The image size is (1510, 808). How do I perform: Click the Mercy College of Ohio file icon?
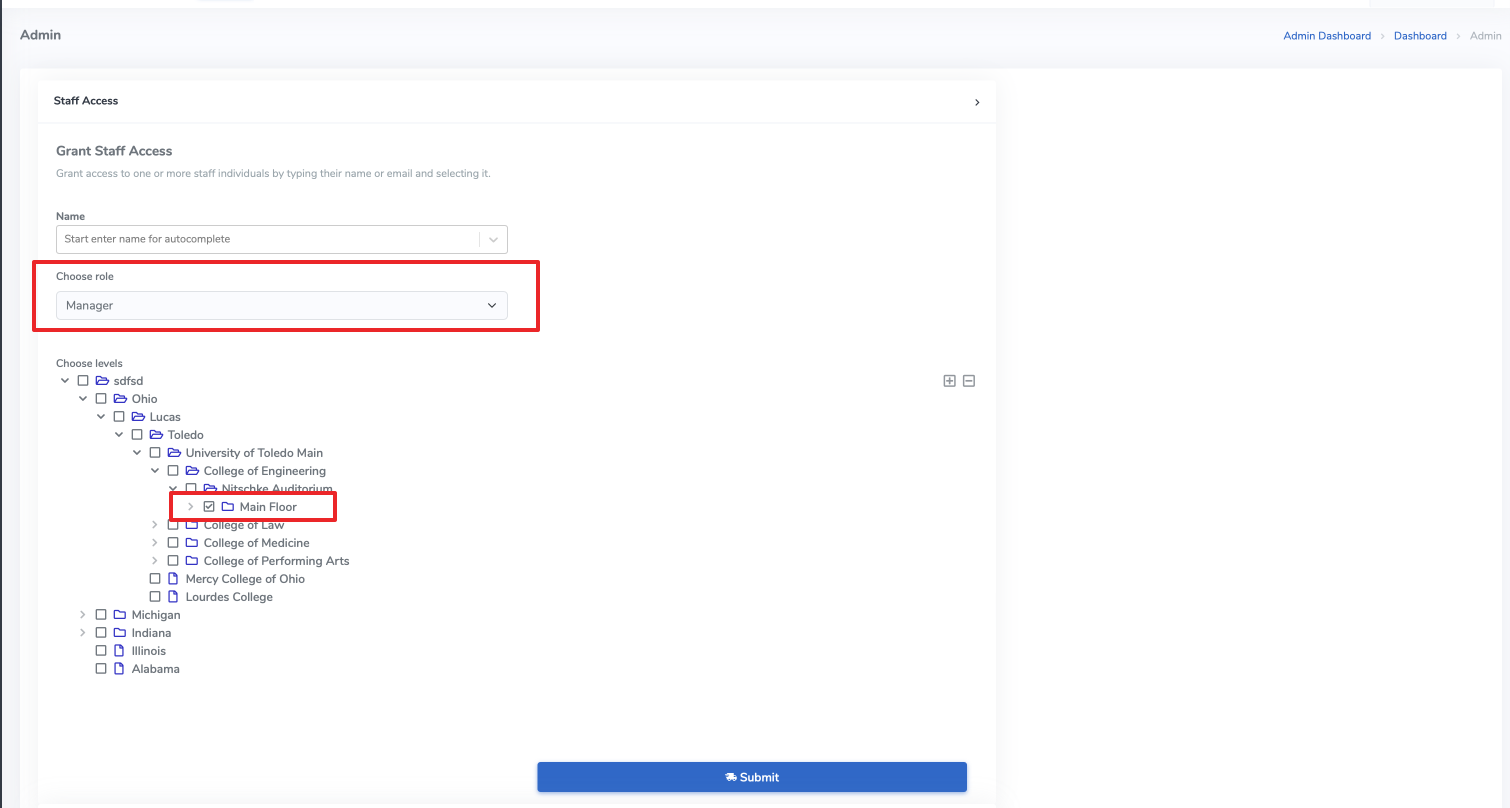173,579
